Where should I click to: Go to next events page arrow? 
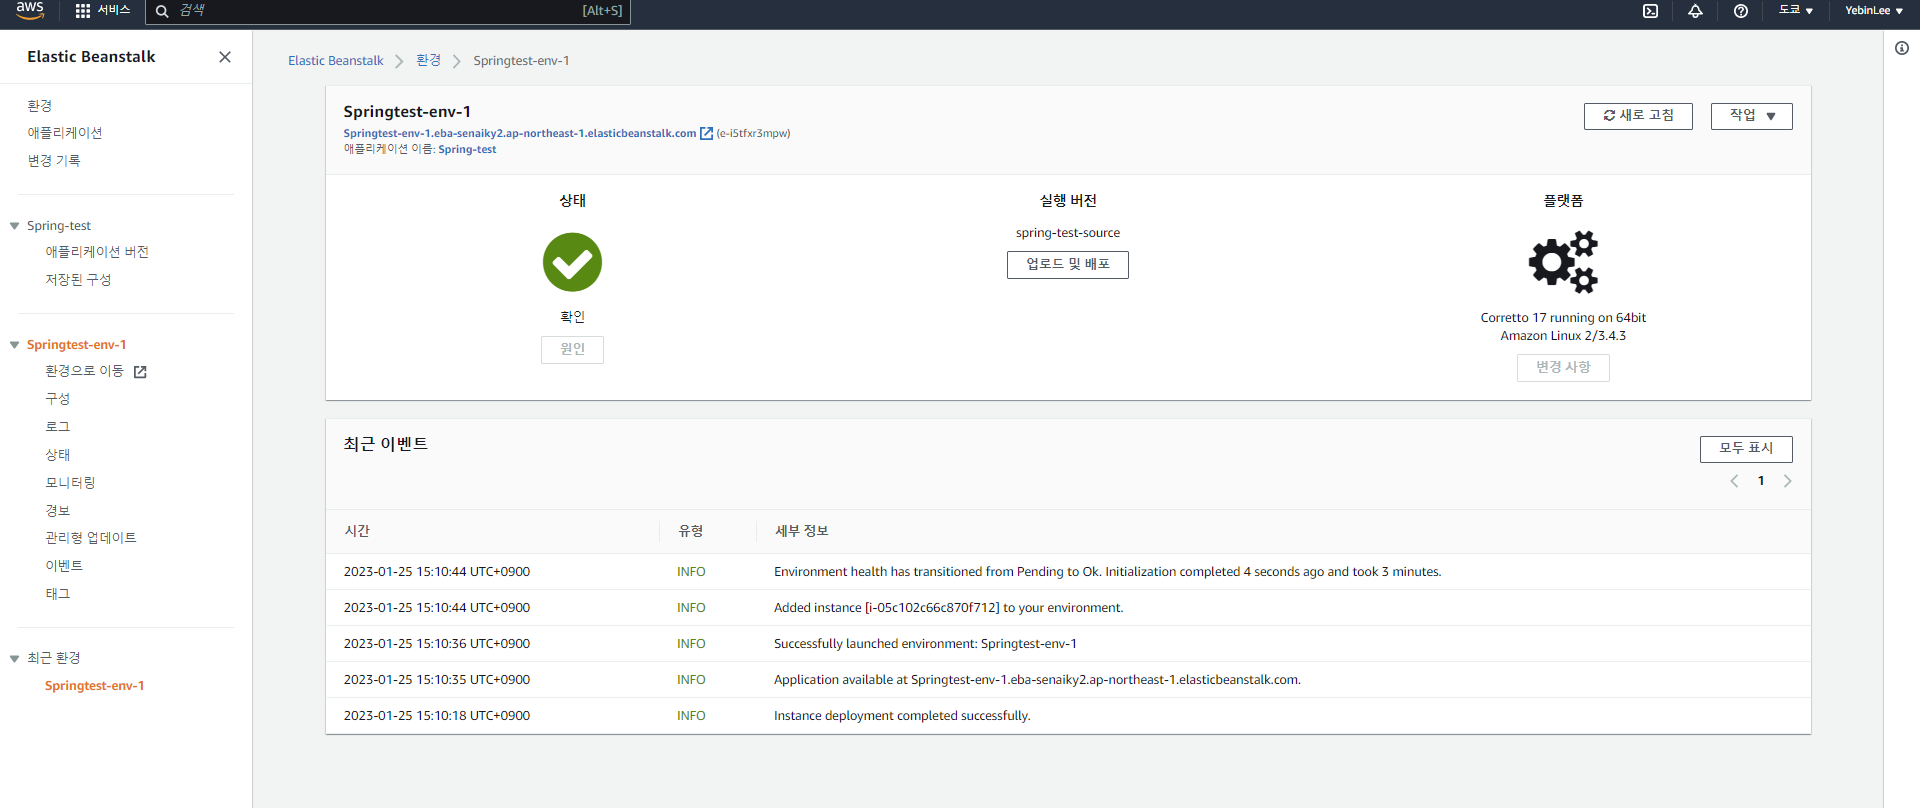1788,481
